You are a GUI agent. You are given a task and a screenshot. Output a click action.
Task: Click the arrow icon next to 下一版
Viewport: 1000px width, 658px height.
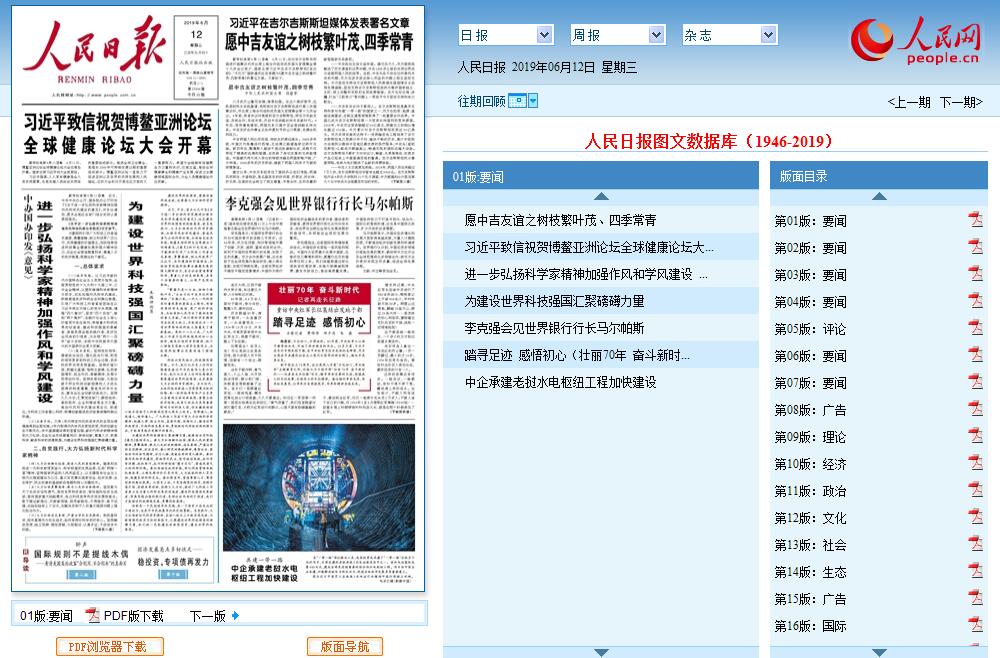(236, 616)
